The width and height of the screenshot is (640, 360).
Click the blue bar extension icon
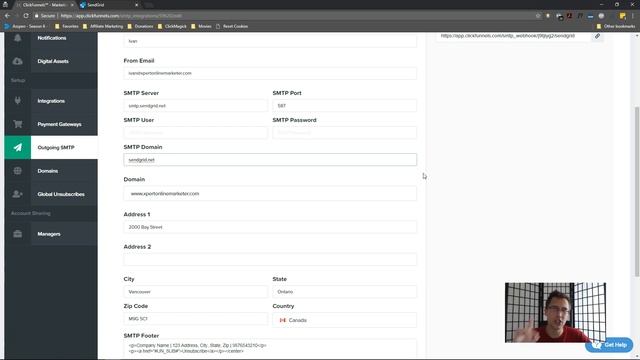590,16
